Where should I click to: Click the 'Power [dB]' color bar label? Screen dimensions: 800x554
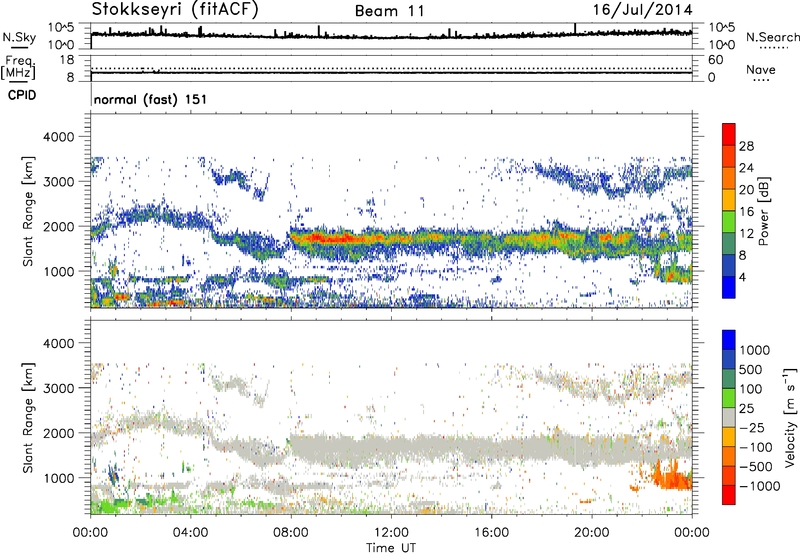[763, 211]
